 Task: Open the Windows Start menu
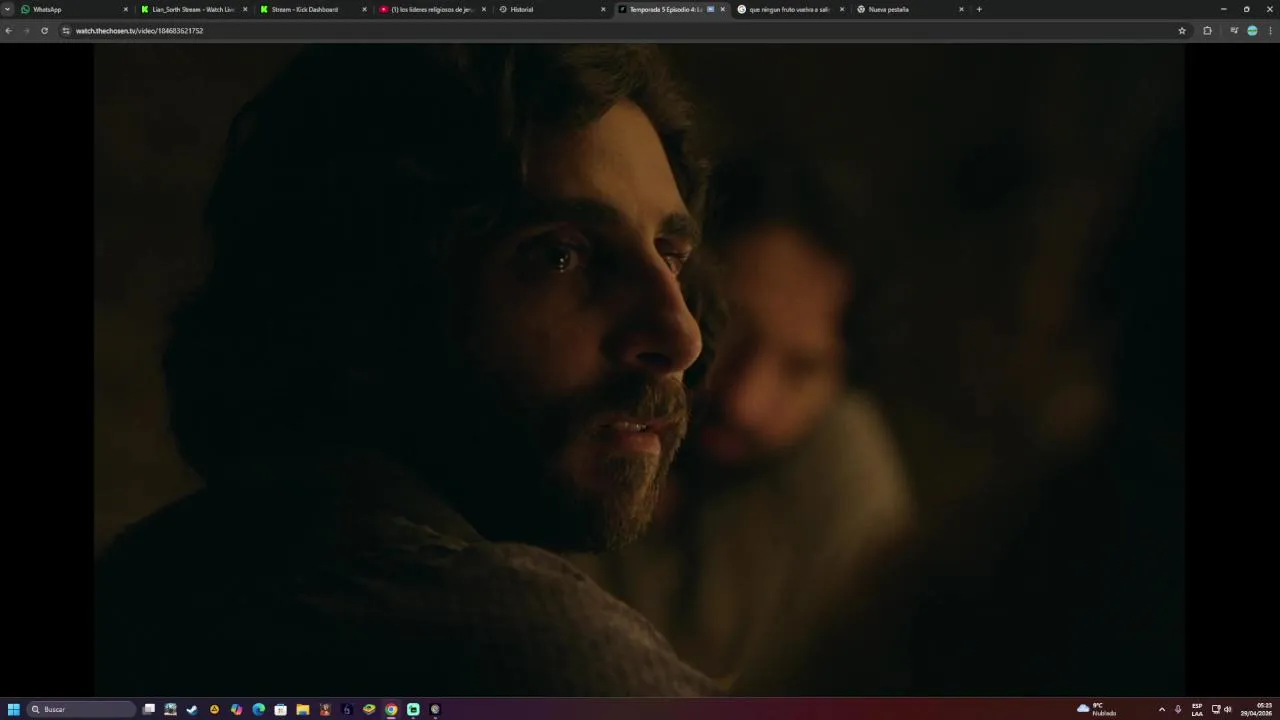coord(14,709)
